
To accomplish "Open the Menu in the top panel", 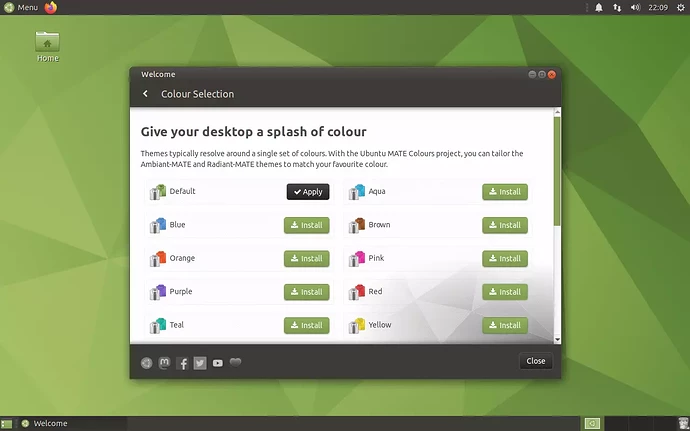I will [x=21, y=7].
